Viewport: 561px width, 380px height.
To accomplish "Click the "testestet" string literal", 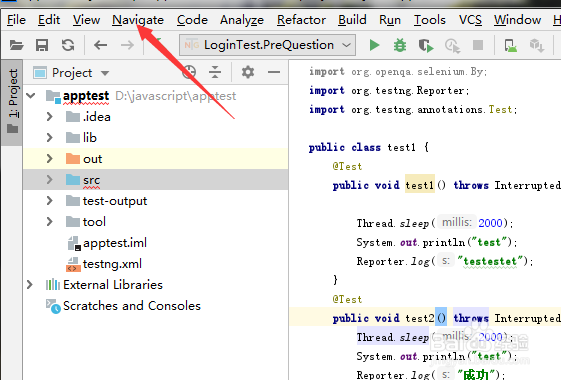I will (490, 262).
